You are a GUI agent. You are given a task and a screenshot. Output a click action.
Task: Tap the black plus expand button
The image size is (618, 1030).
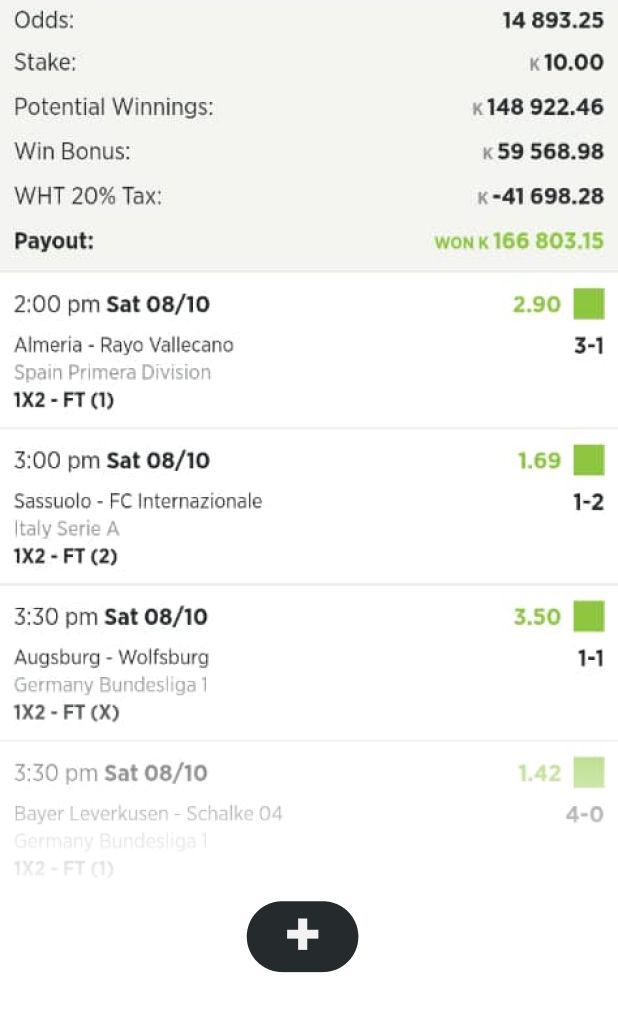(302, 936)
